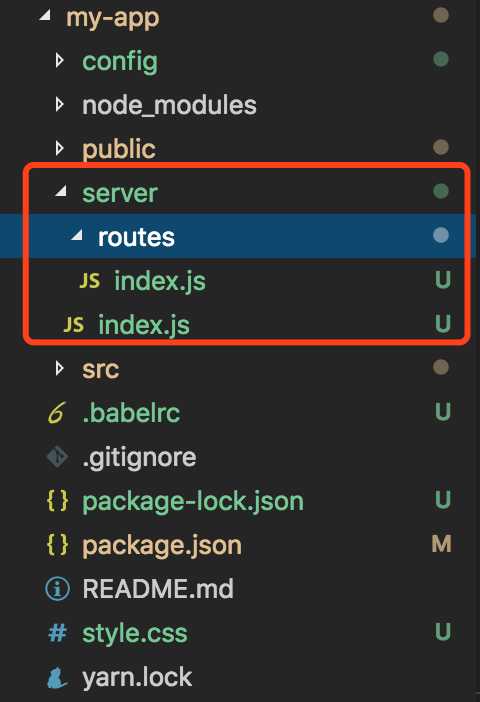Click the braces icon beside package-lock.json

(58, 501)
